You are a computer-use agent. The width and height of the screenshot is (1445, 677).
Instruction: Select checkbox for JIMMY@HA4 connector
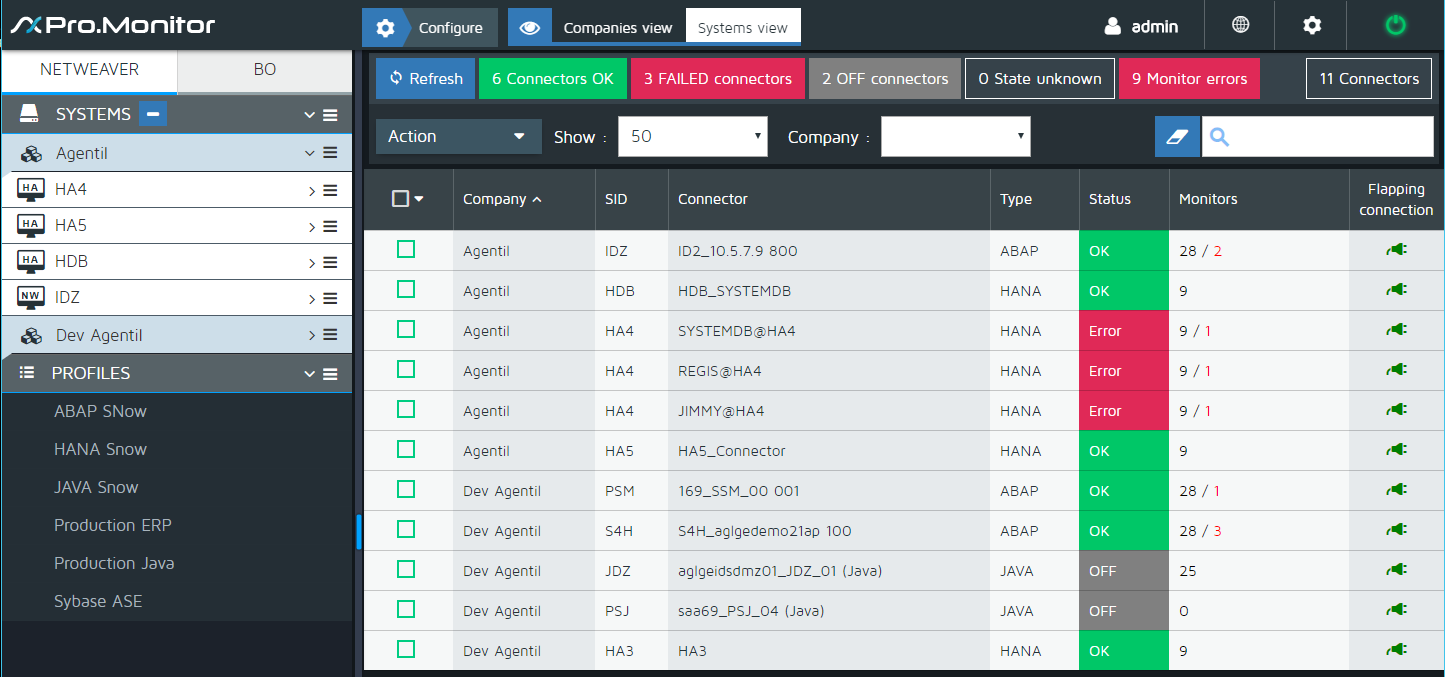pos(406,409)
